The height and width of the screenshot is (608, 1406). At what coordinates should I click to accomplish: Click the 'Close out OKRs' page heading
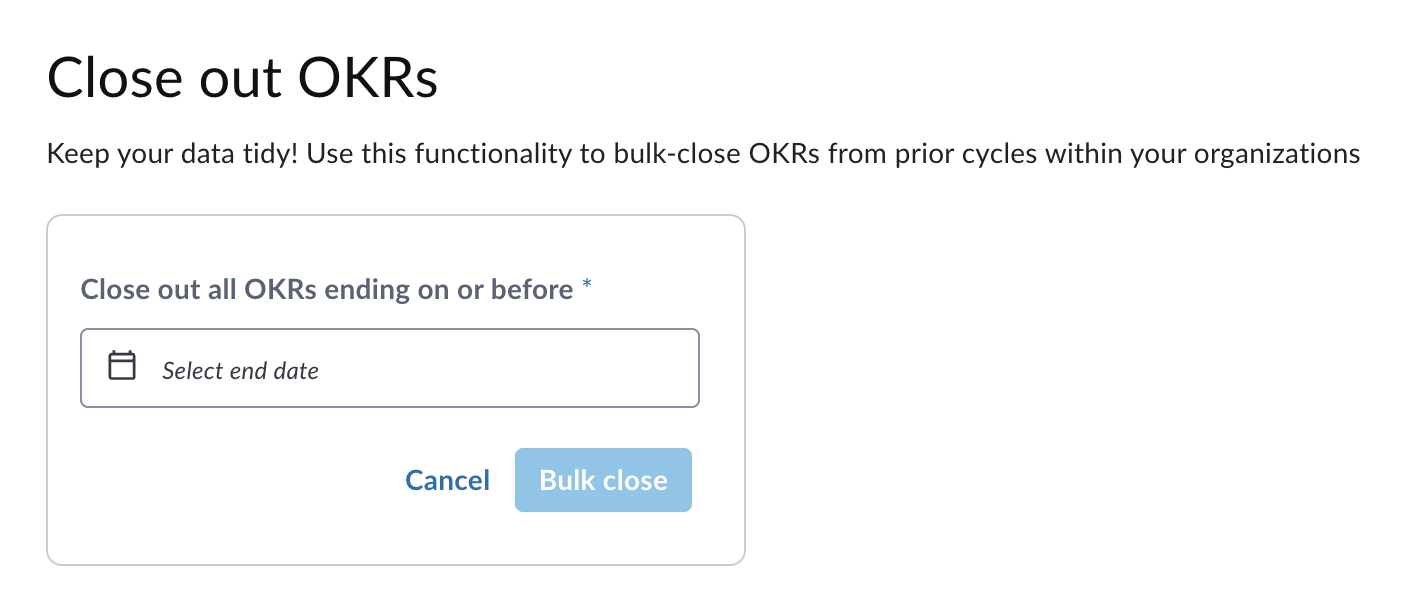tap(243, 78)
